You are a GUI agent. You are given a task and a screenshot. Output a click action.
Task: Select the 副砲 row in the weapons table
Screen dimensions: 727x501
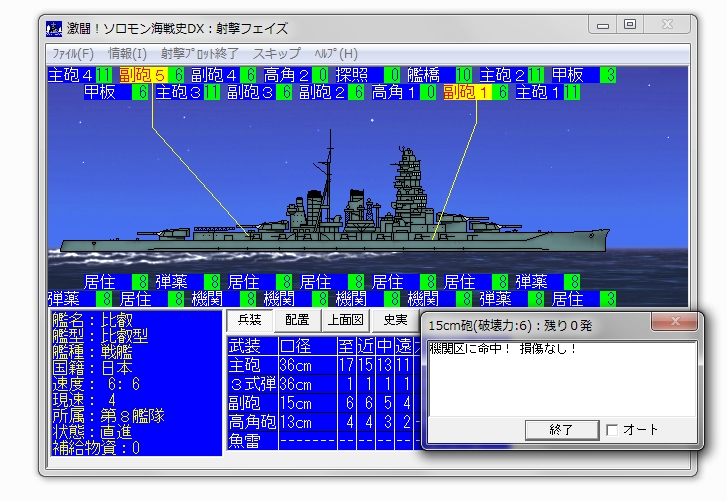324,403
